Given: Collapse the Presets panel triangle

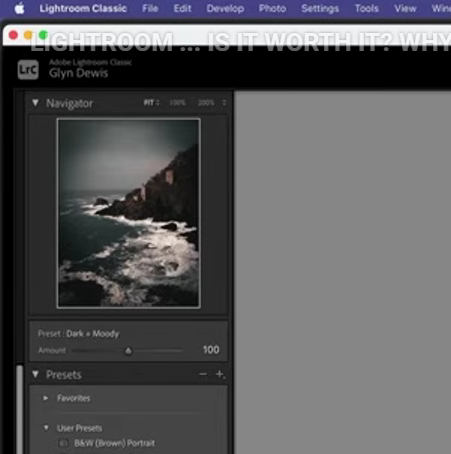Looking at the screenshot, I should [x=35, y=374].
